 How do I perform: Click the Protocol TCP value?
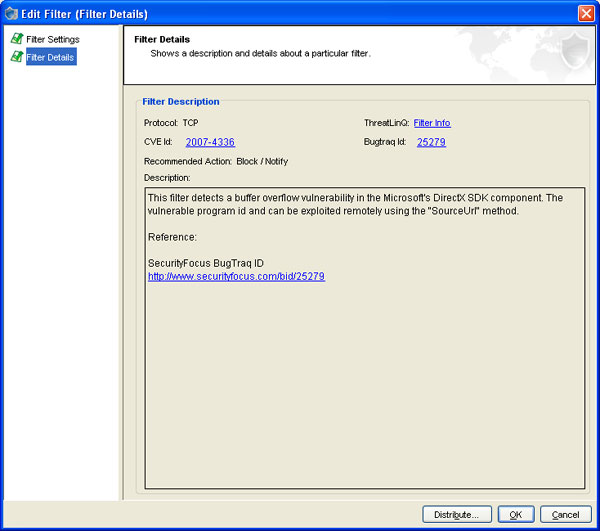click(x=191, y=123)
